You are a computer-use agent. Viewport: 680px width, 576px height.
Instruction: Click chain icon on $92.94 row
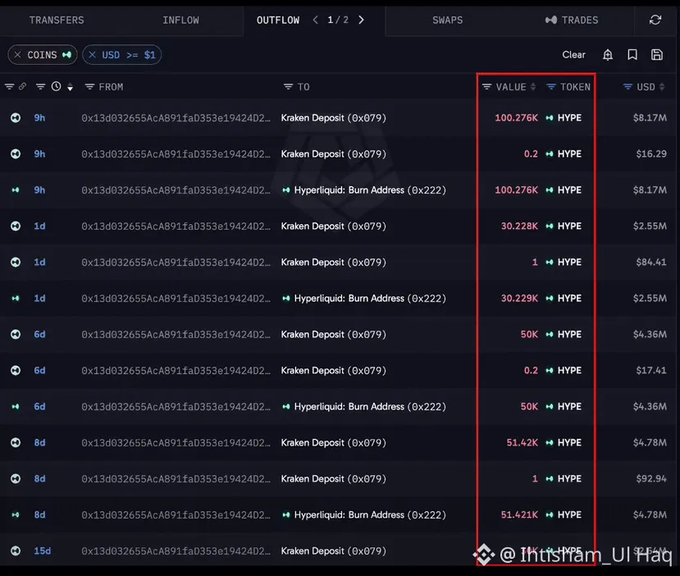coord(16,479)
